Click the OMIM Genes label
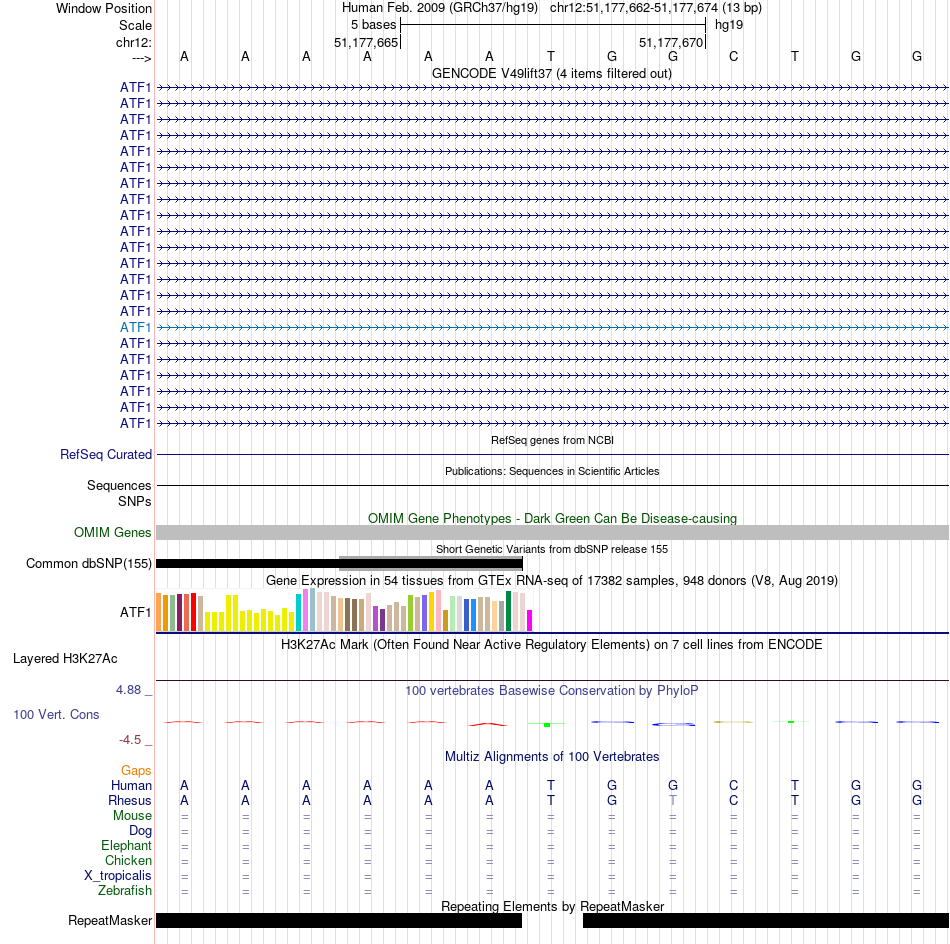950x944 pixels. click(x=112, y=533)
